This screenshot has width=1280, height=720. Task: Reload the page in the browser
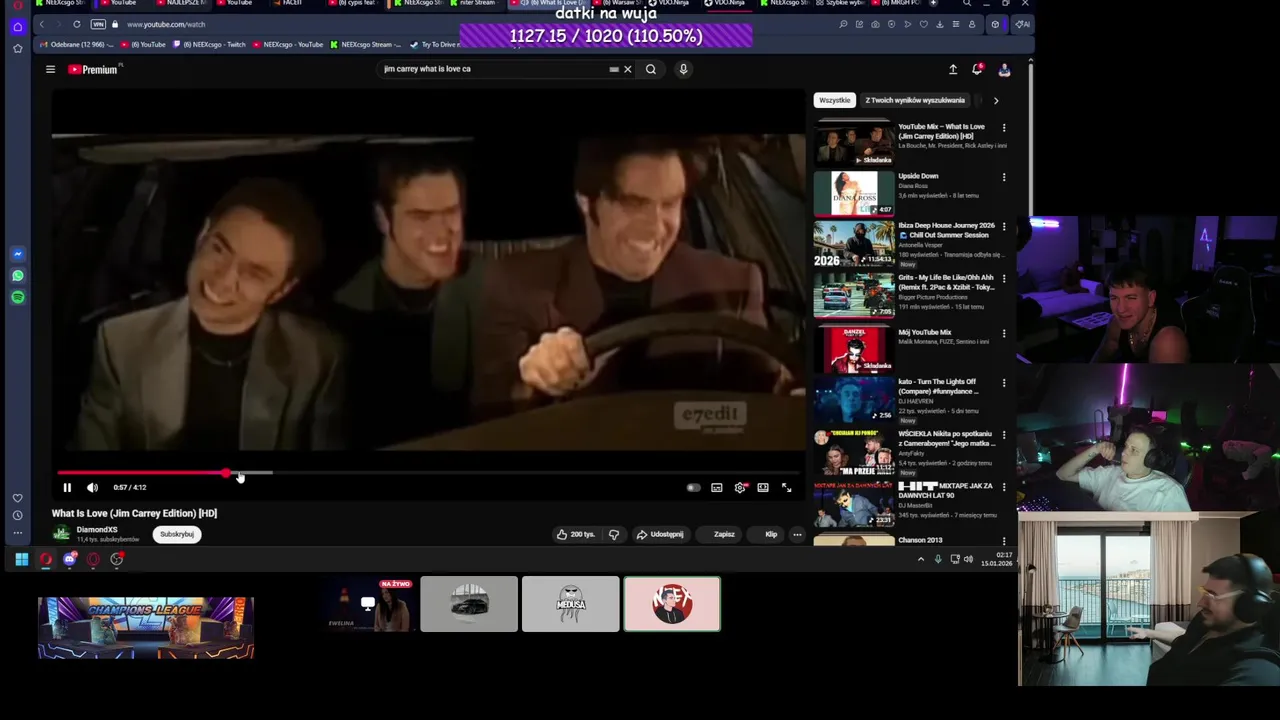click(x=77, y=24)
